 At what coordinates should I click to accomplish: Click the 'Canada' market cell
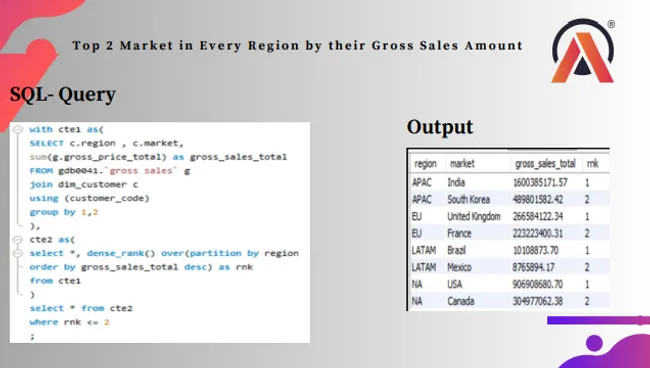pyautogui.click(x=461, y=301)
